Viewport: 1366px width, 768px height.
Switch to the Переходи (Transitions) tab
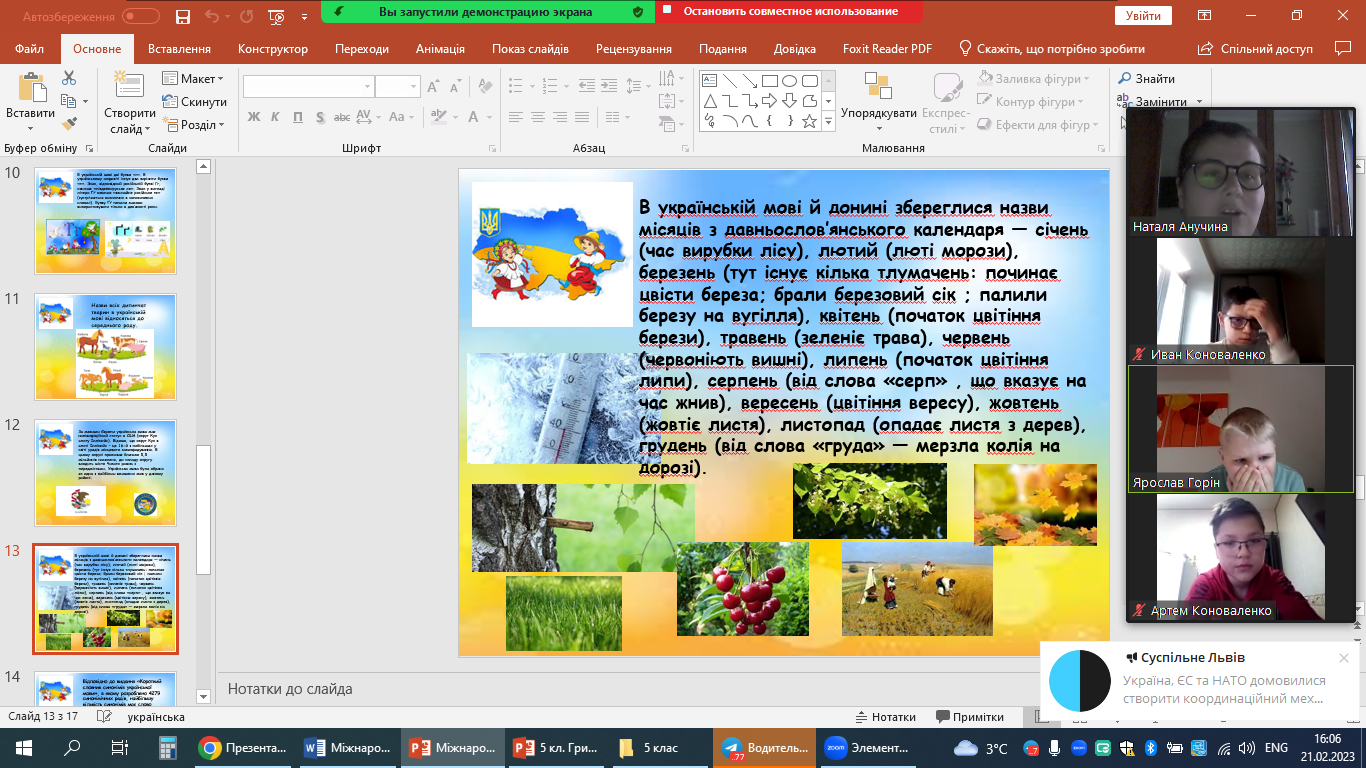(x=362, y=49)
